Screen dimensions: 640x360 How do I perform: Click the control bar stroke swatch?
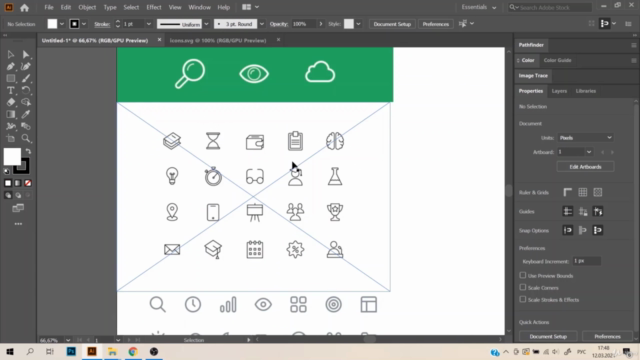[74, 24]
